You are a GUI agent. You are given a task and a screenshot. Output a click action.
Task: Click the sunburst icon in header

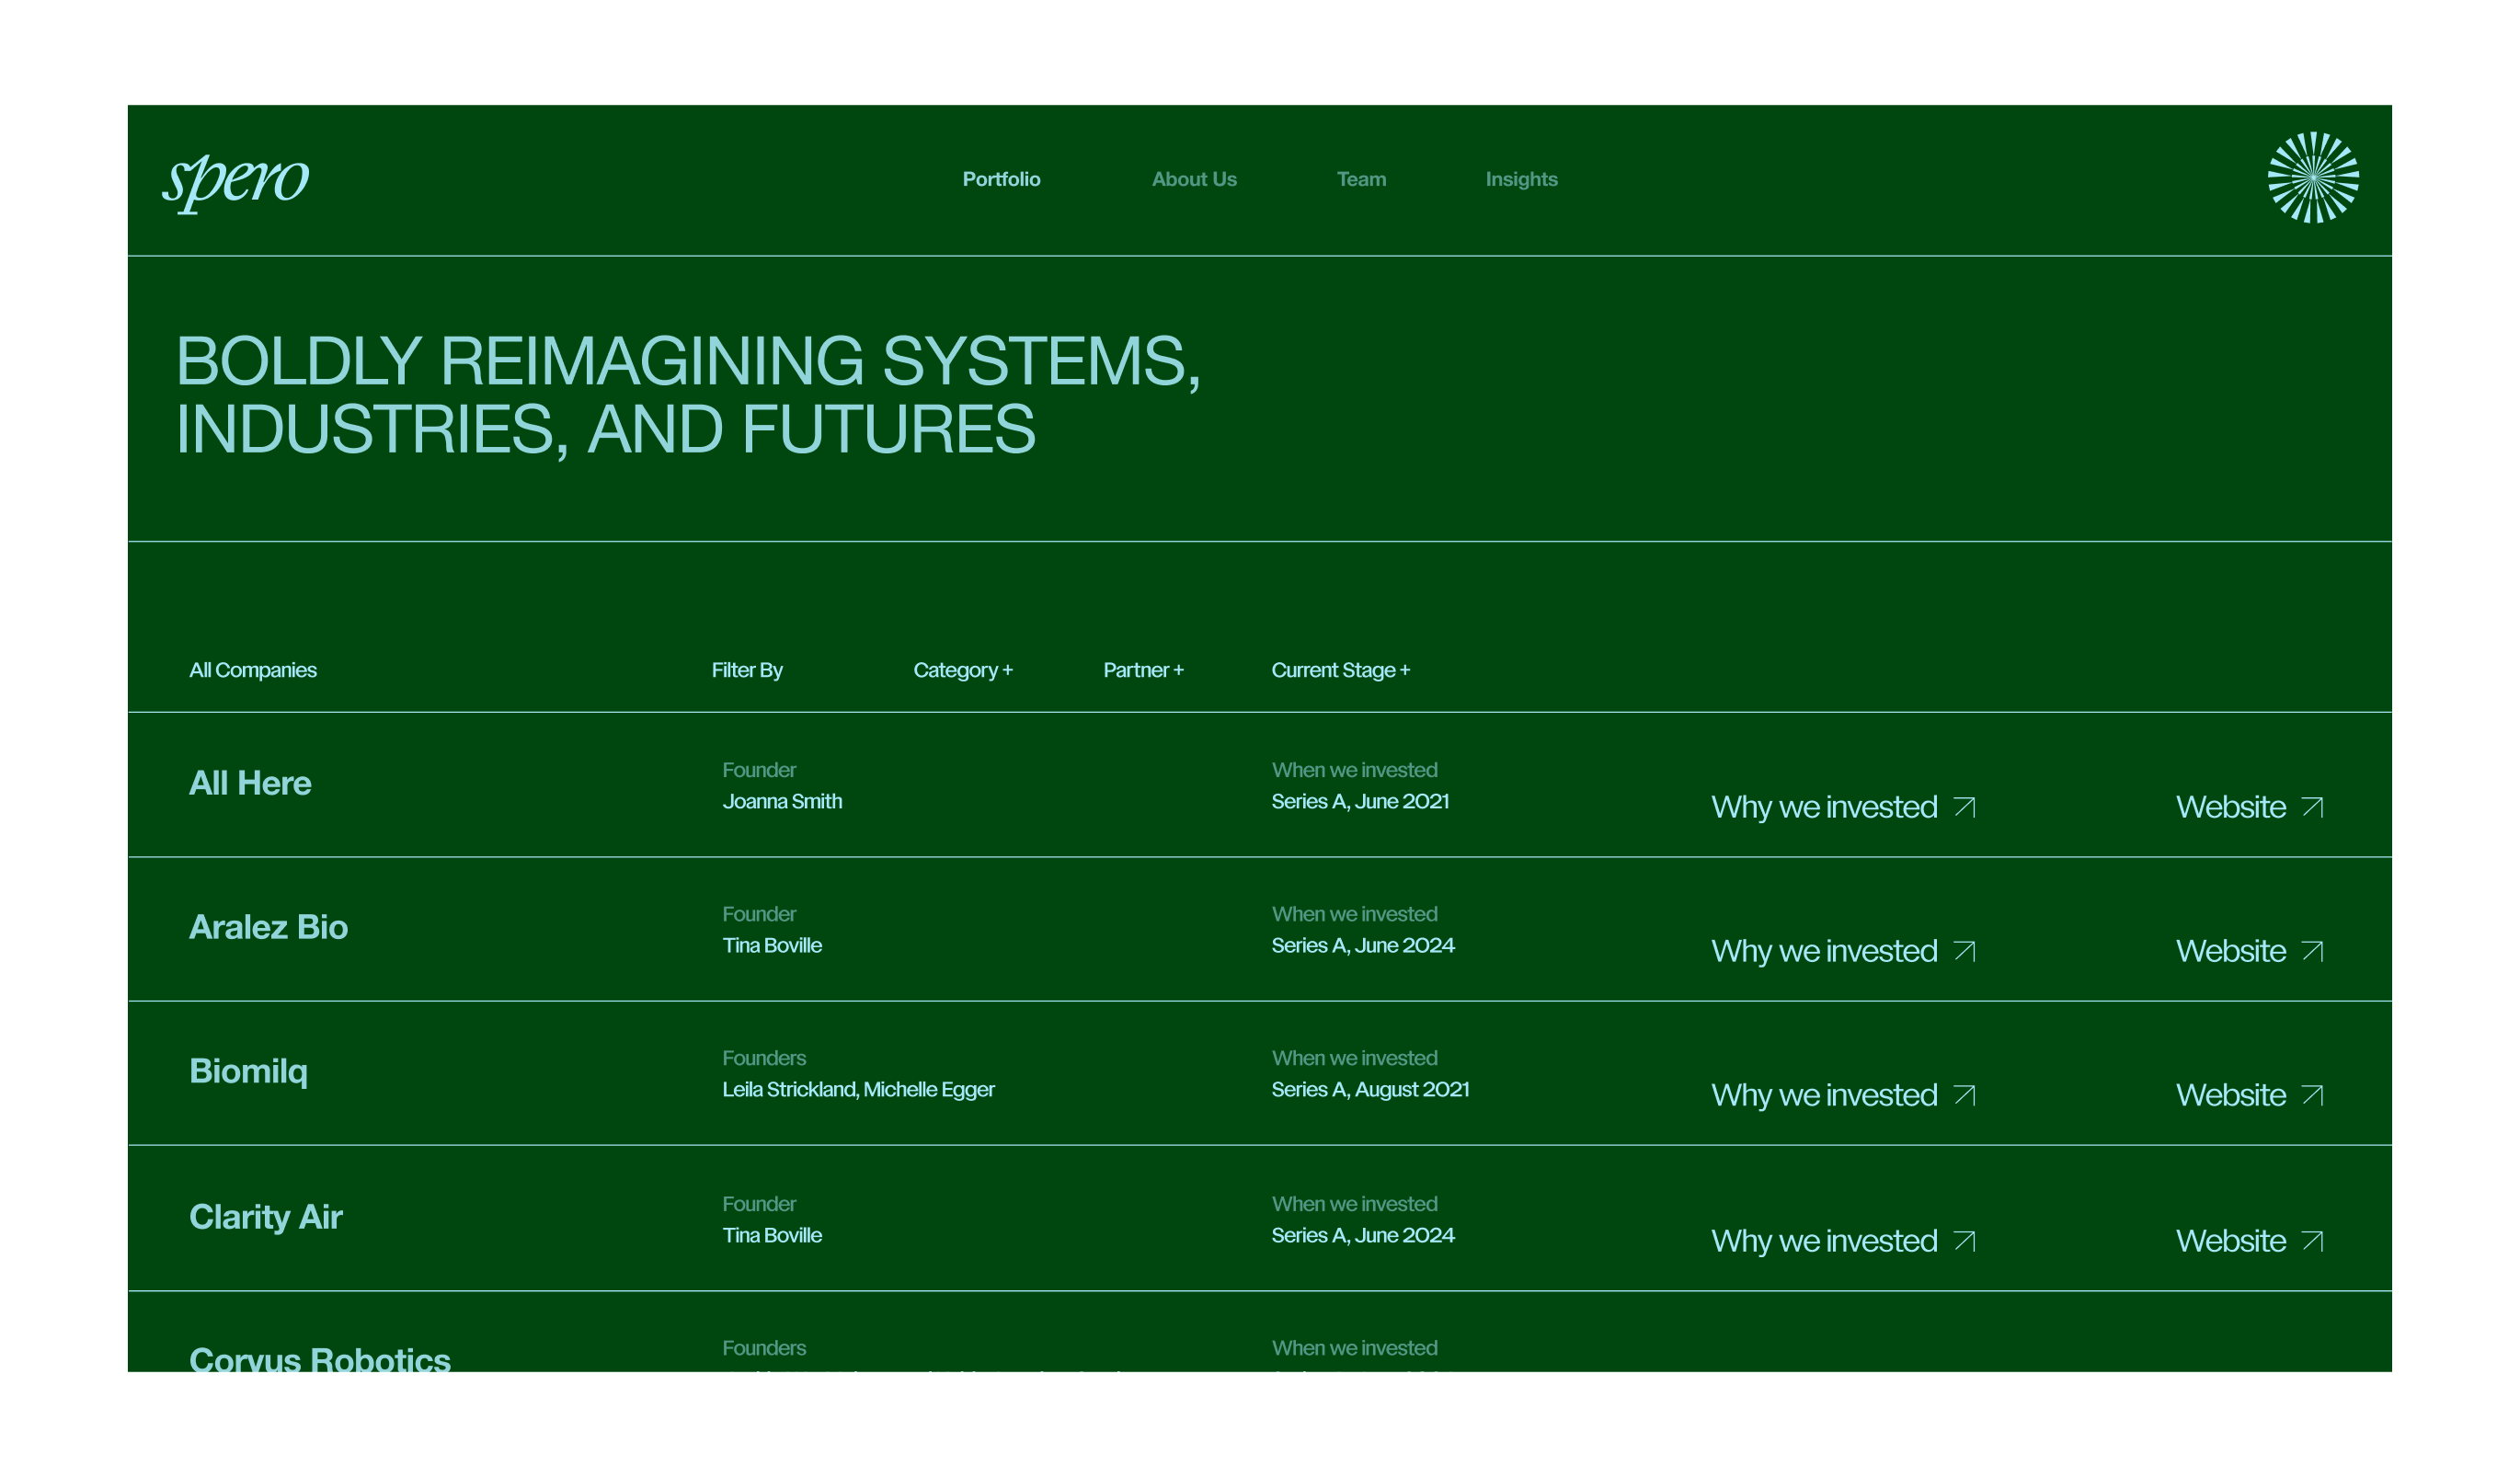[x=2312, y=178]
